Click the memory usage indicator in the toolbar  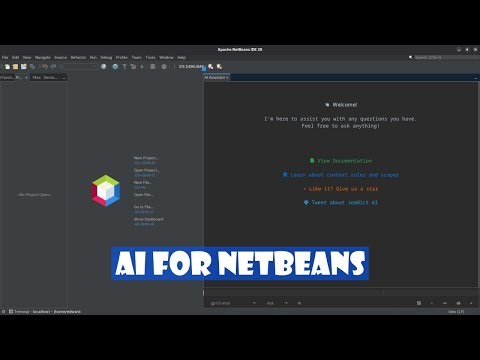[x=191, y=67]
